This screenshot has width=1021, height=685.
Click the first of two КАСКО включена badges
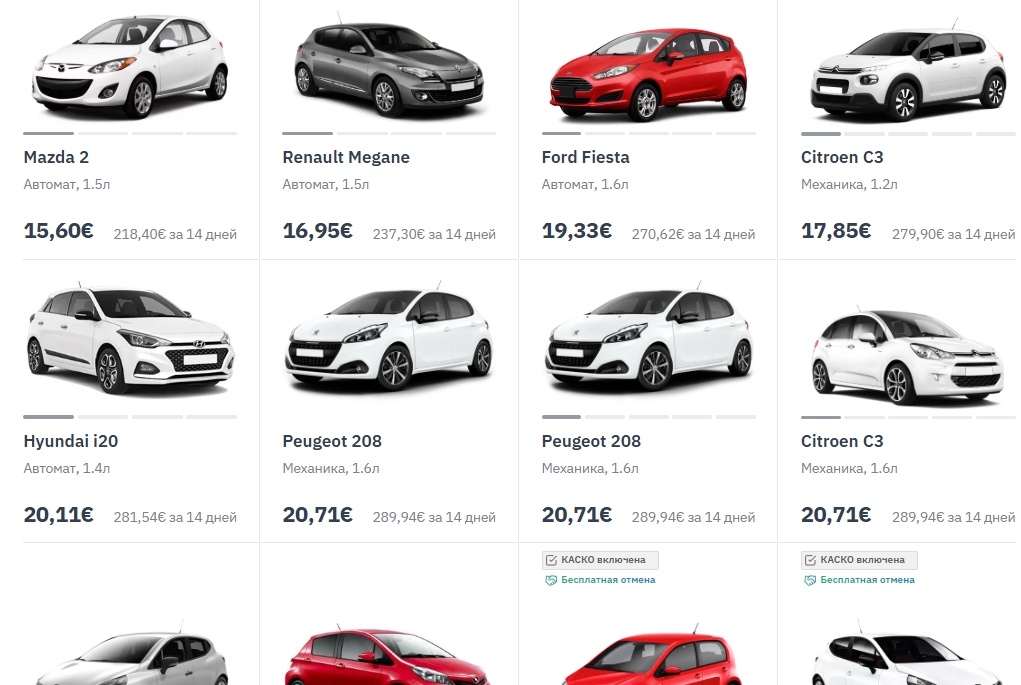[x=600, y=560]
